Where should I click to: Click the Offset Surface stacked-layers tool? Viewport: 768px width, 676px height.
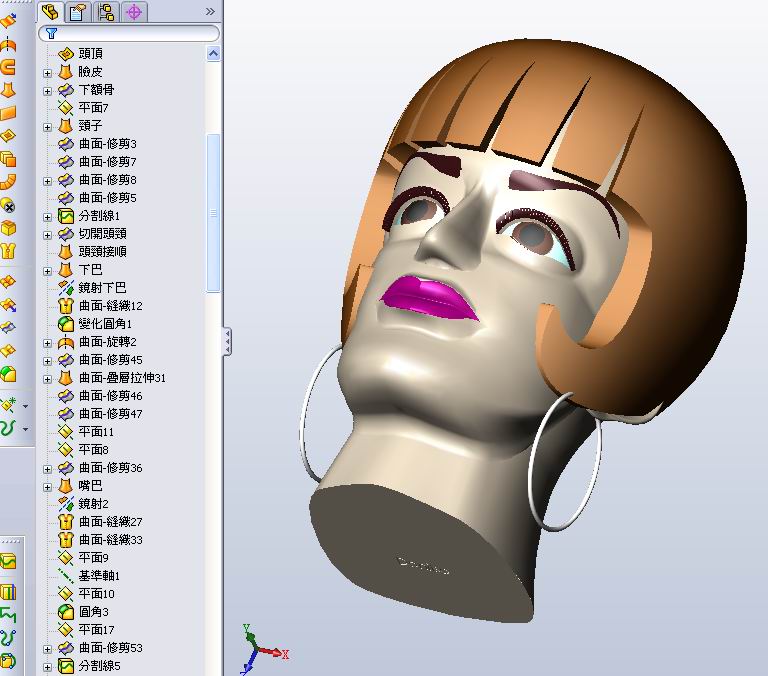click(x=8, y=159)
